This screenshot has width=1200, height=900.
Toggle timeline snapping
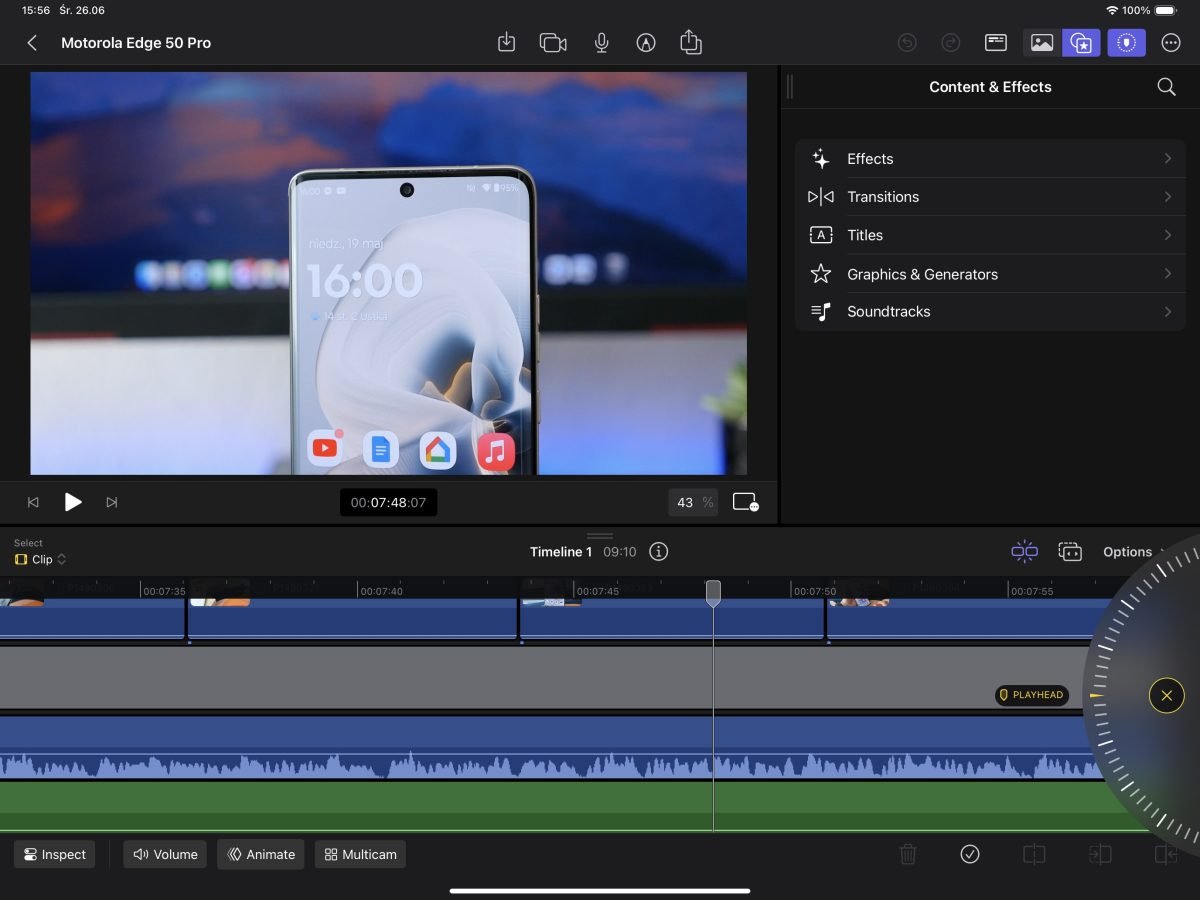point(1025,552)
